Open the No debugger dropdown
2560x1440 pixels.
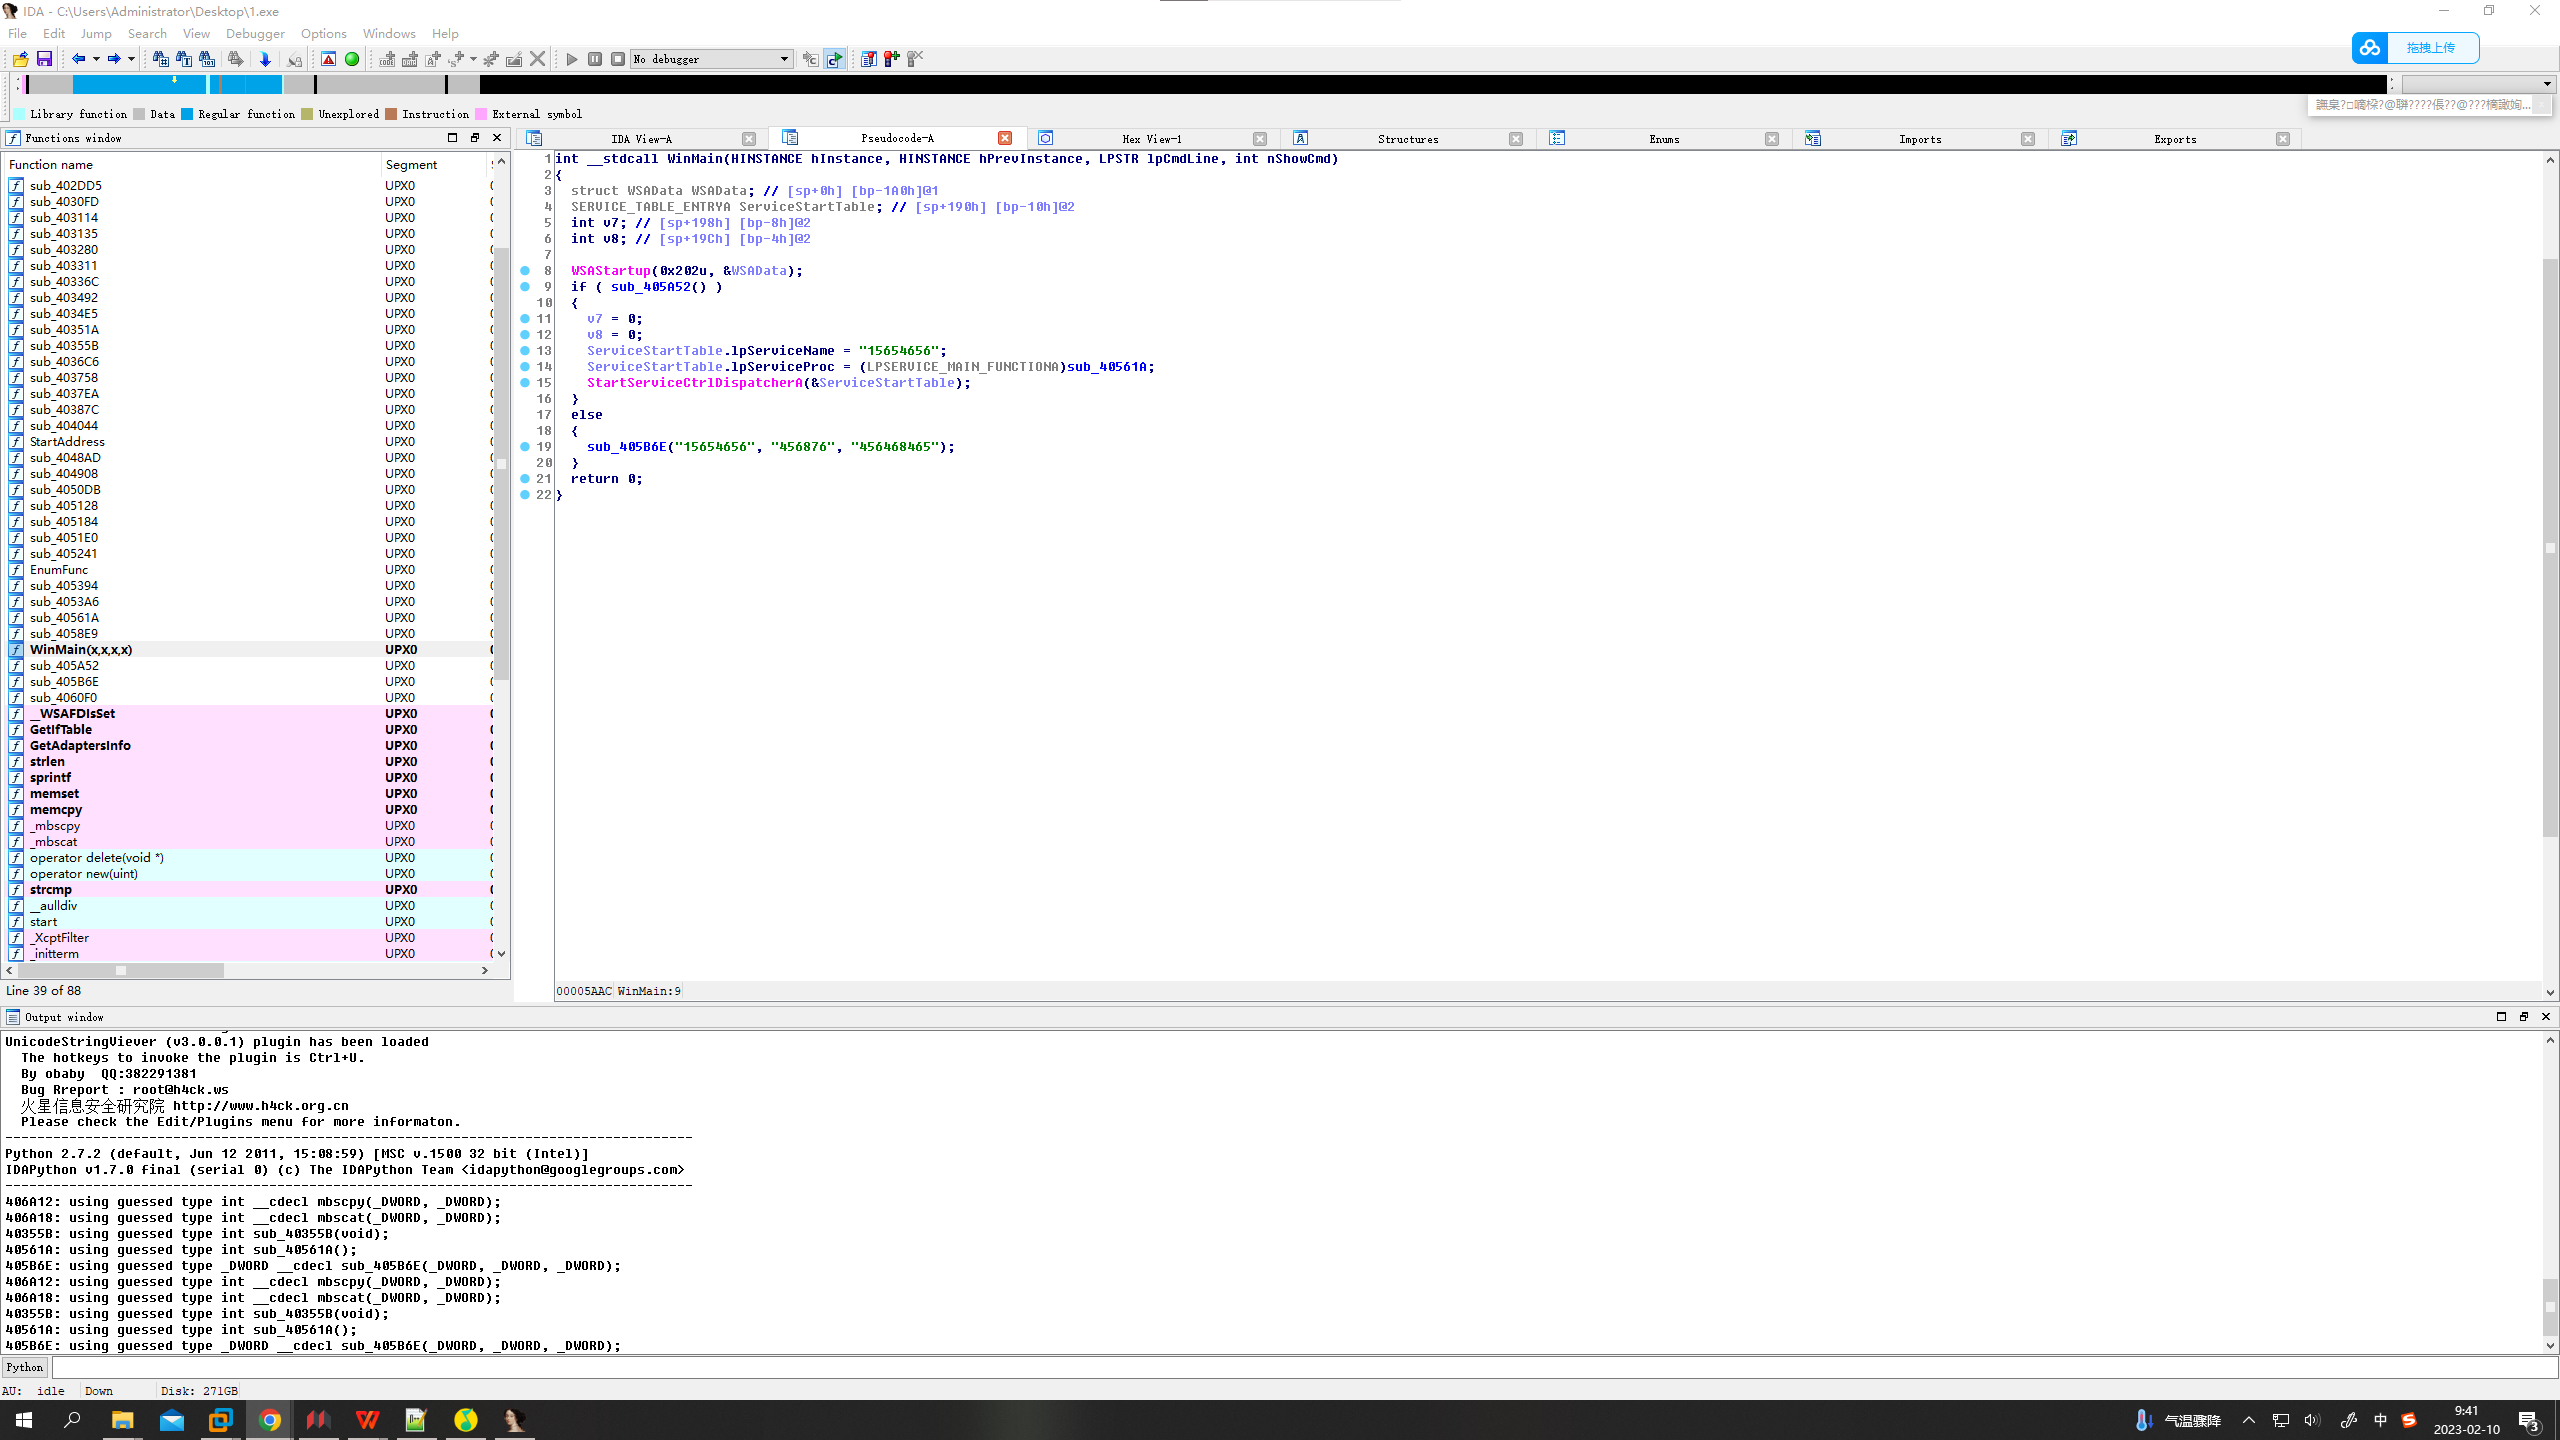tap(712, 59)
